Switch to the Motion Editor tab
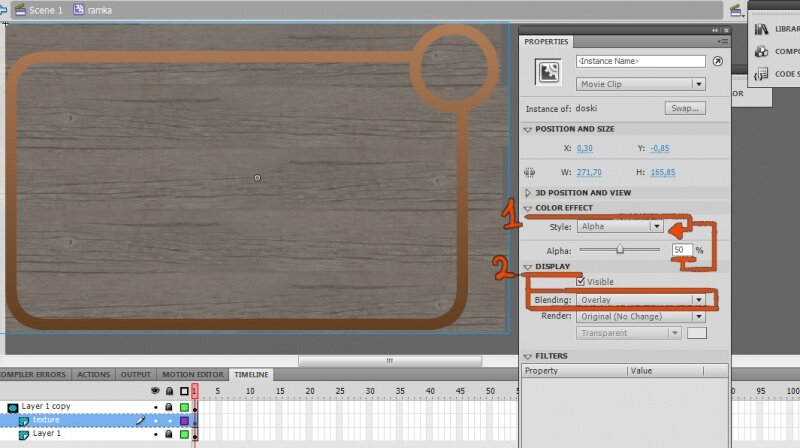 (x=191, y=375)
